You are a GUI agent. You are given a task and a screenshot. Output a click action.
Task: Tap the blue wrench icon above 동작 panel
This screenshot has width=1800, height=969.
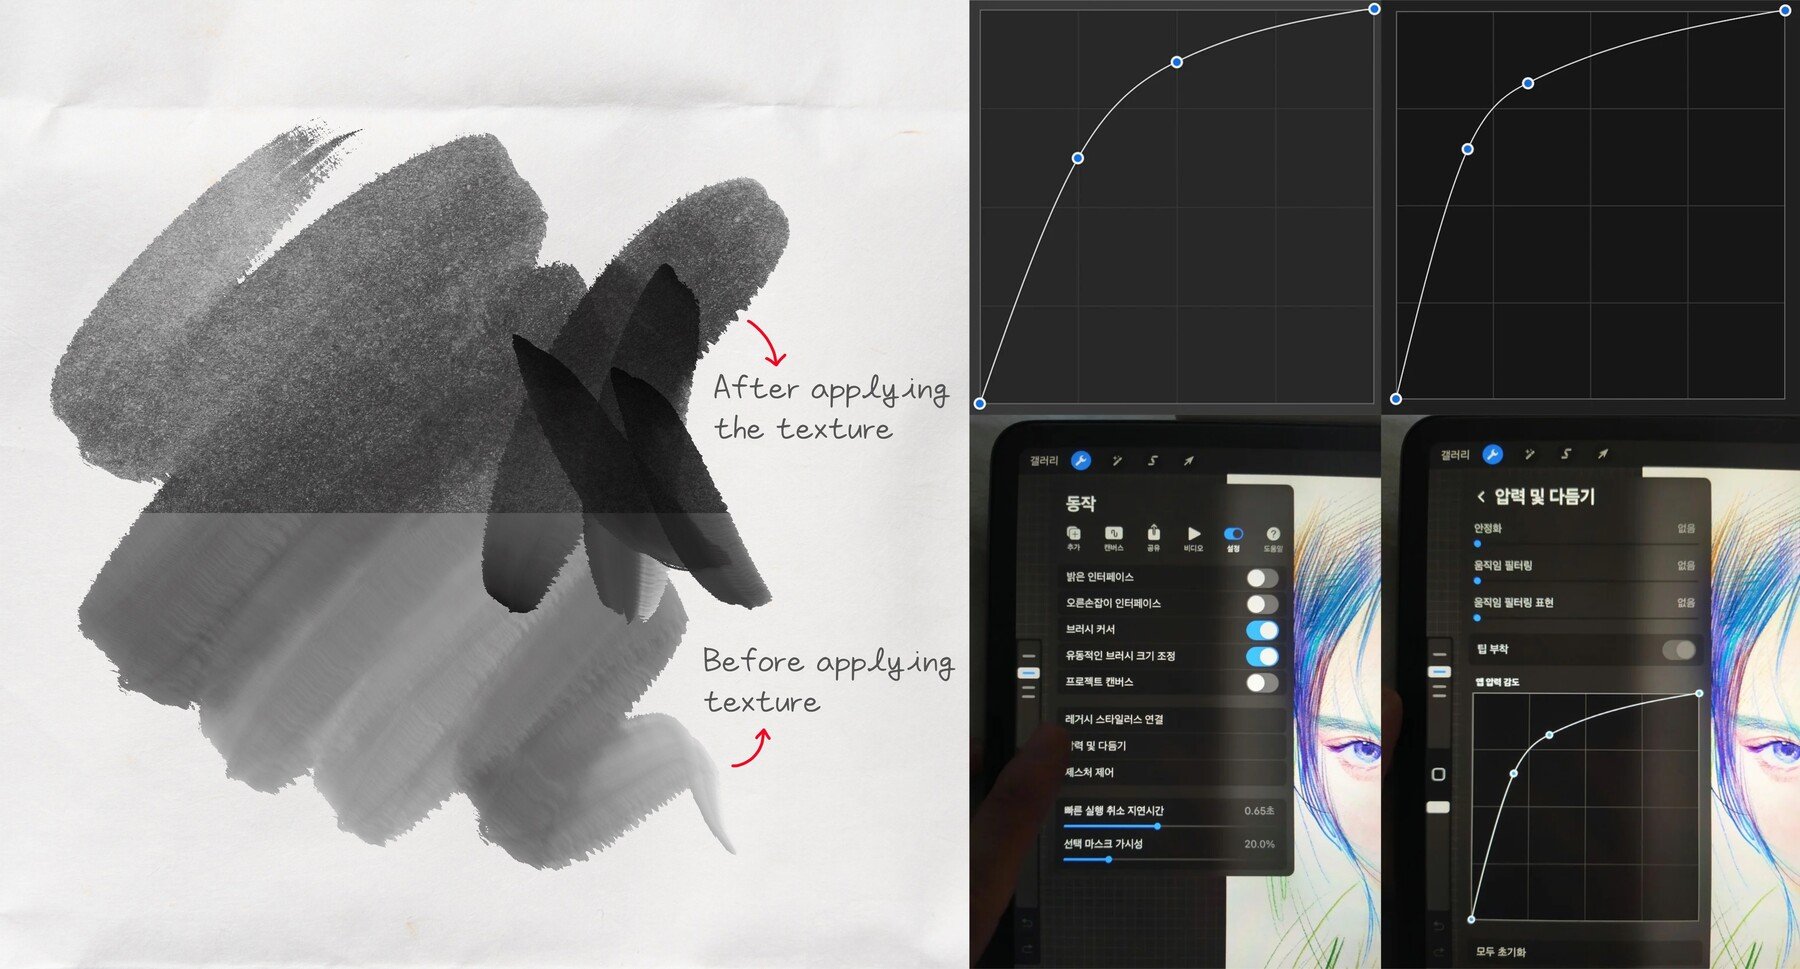(1080, 460)
